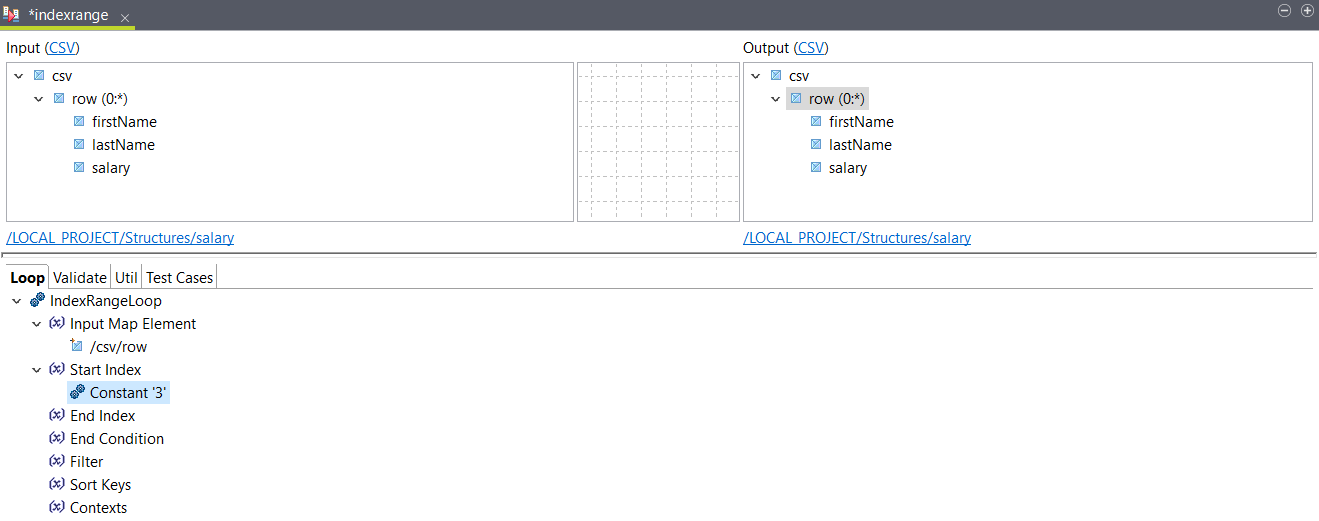Select Filter parameter
This screenshot has width=1319, height=521.
pyautogui.click(x=87, y=462)
